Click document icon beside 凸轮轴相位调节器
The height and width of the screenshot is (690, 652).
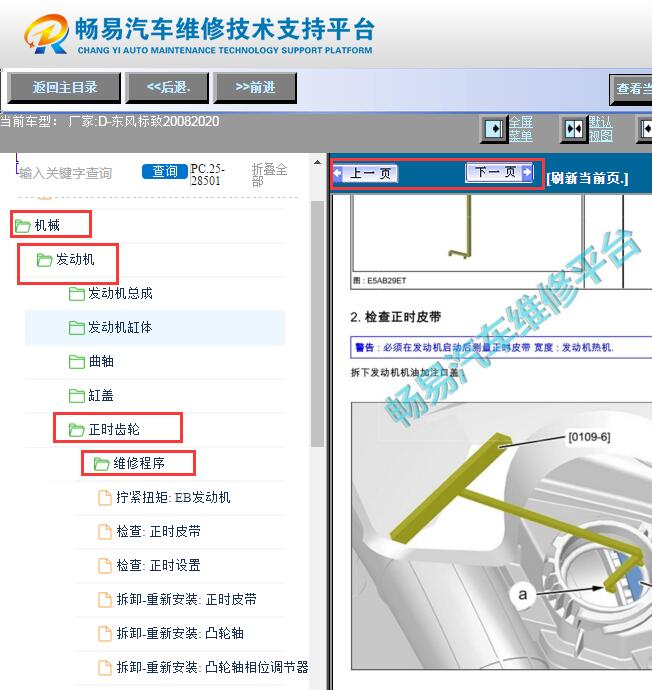click(x=104, y=668)
